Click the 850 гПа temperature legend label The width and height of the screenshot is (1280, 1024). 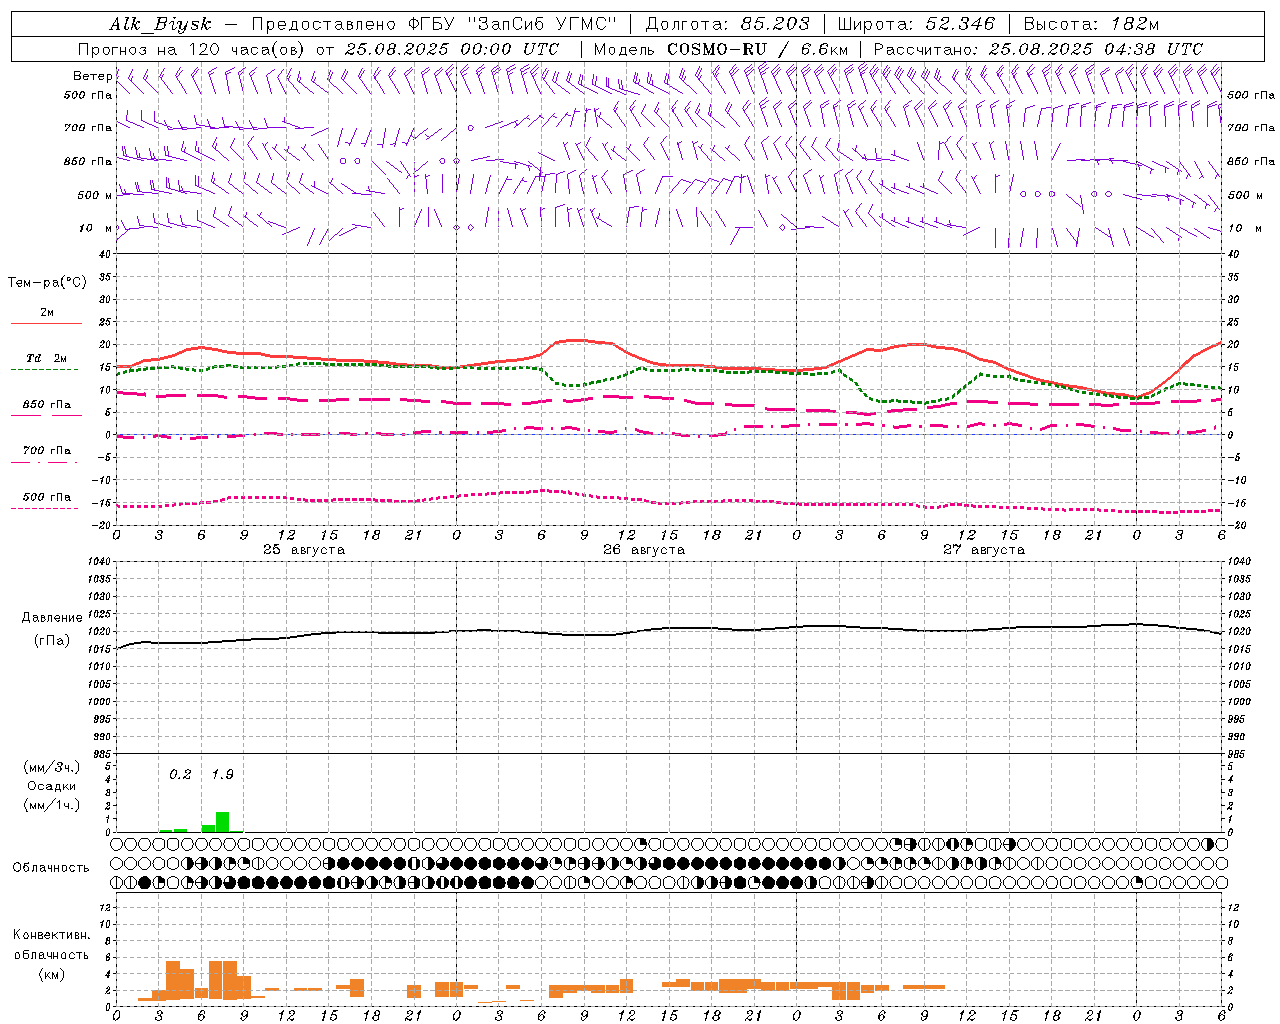click(x=47, y=405)
